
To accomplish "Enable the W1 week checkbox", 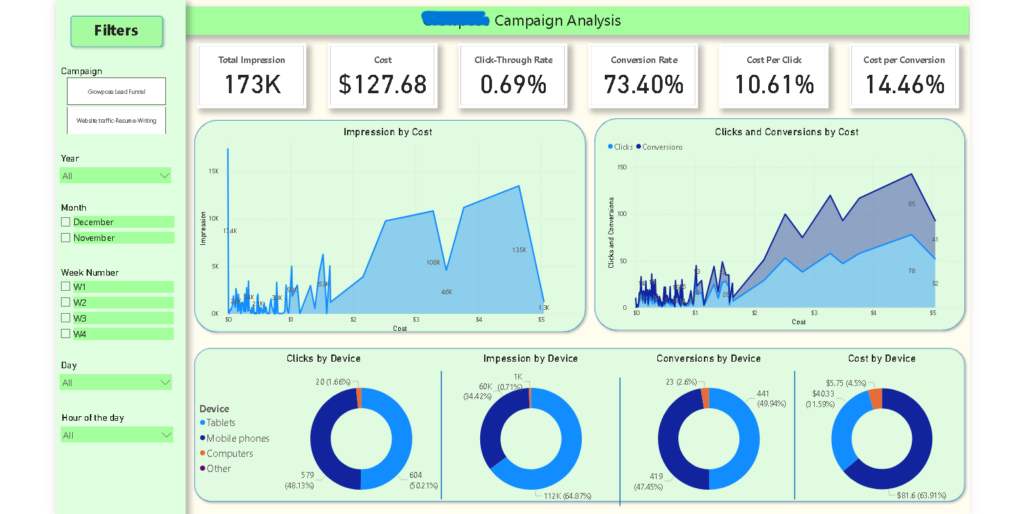I will tap(65, 286).
